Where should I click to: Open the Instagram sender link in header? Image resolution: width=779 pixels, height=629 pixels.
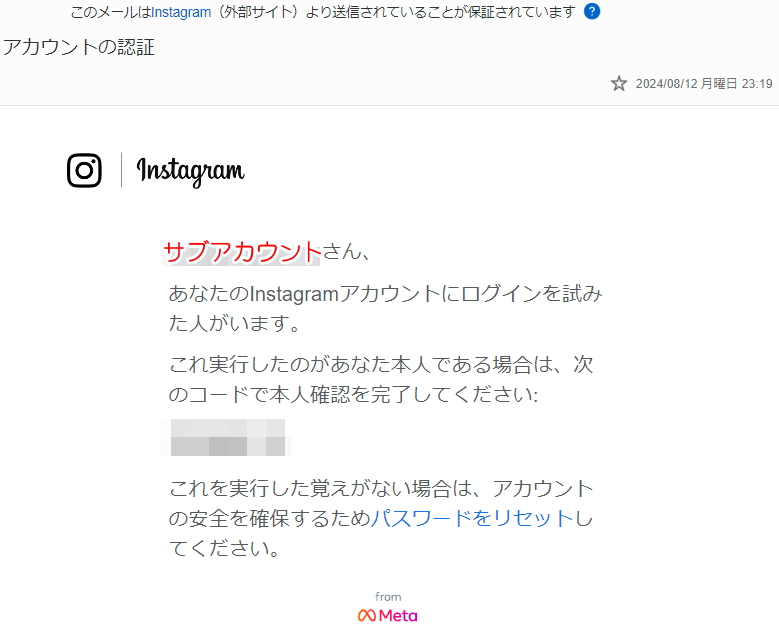tap(181, 12)
